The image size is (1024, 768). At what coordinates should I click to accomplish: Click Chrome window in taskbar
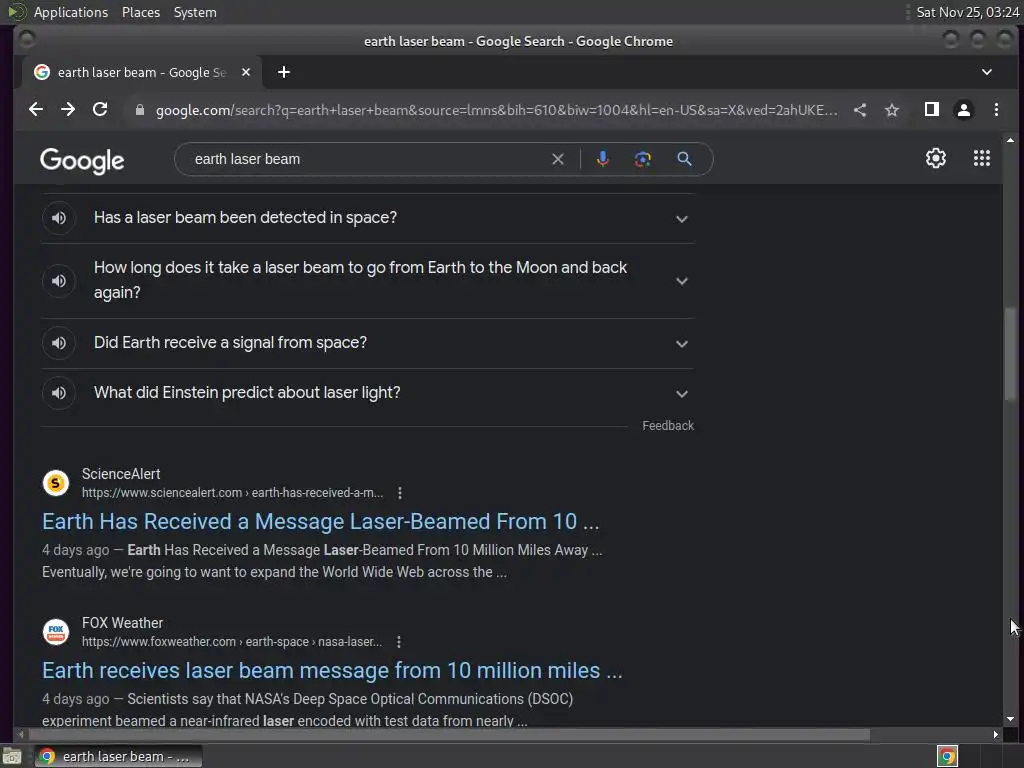click(x=118, y=756)
